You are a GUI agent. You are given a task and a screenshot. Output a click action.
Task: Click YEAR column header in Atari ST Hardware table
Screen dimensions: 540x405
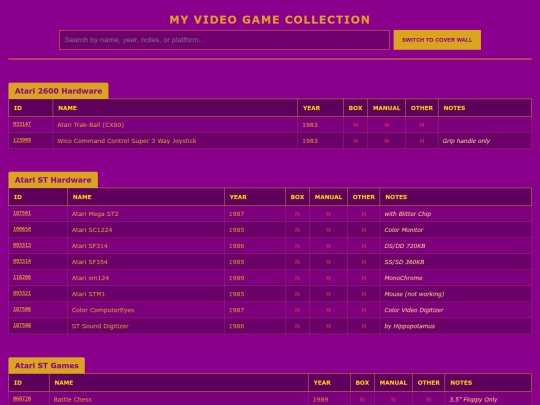click(255, 197)
